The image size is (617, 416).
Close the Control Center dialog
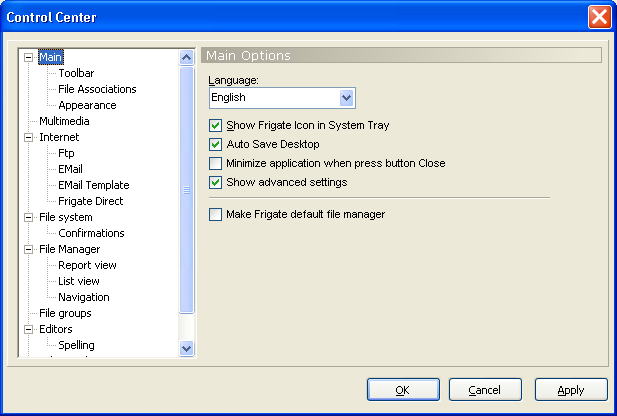coord(600,17)
